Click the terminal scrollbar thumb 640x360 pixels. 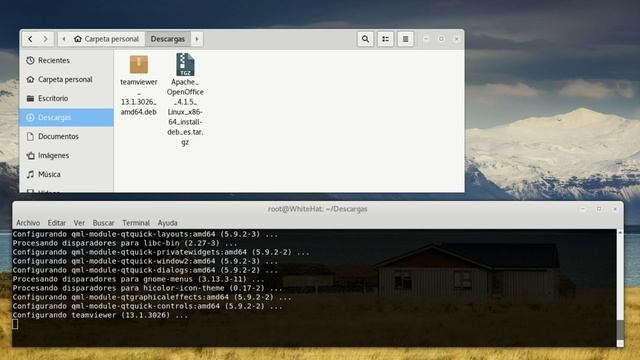pos(620,329)
